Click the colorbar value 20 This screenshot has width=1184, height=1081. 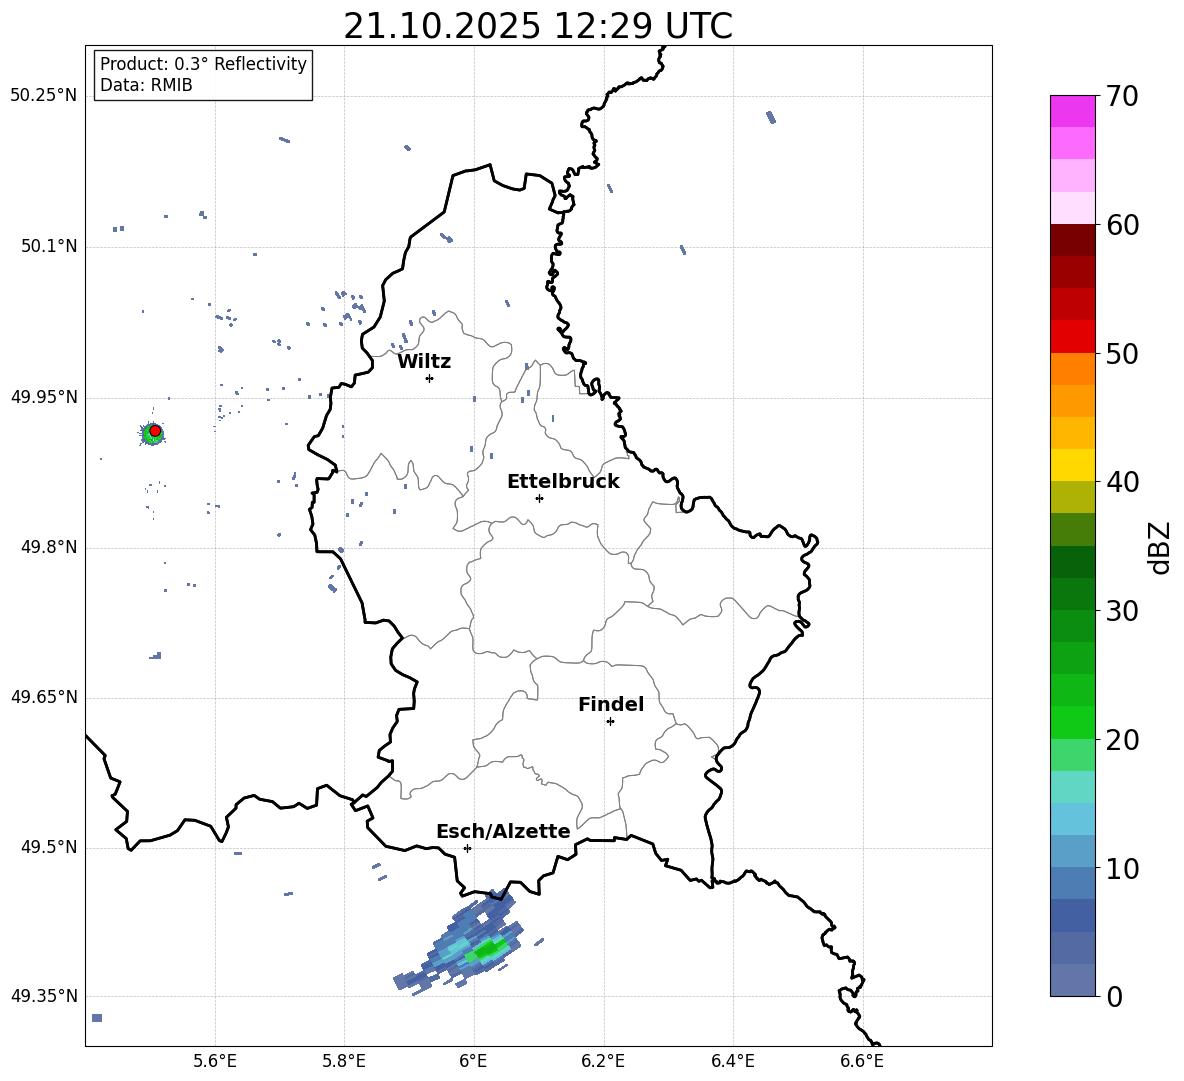point(1122,741)
